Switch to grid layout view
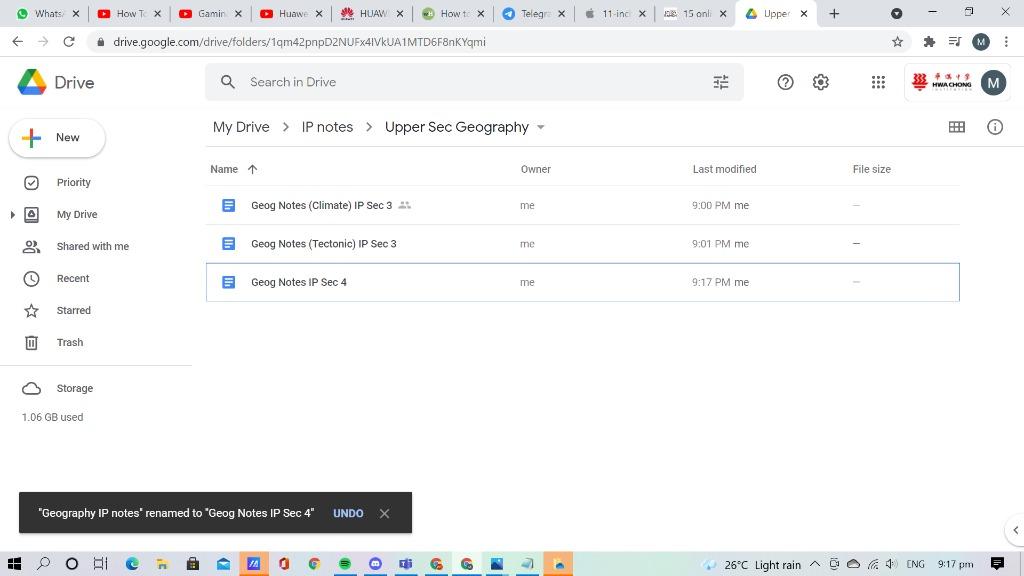1024x576 pixels. (x=956, y=127)
